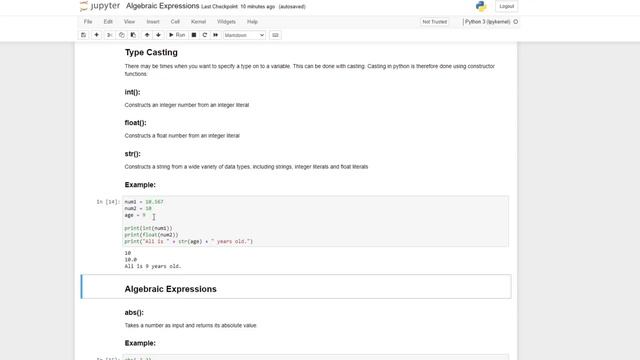The height and width of the screenshot is (360, 640).
Task: Select the Algebraic Expressions heading cell
Action: point(296,287)
